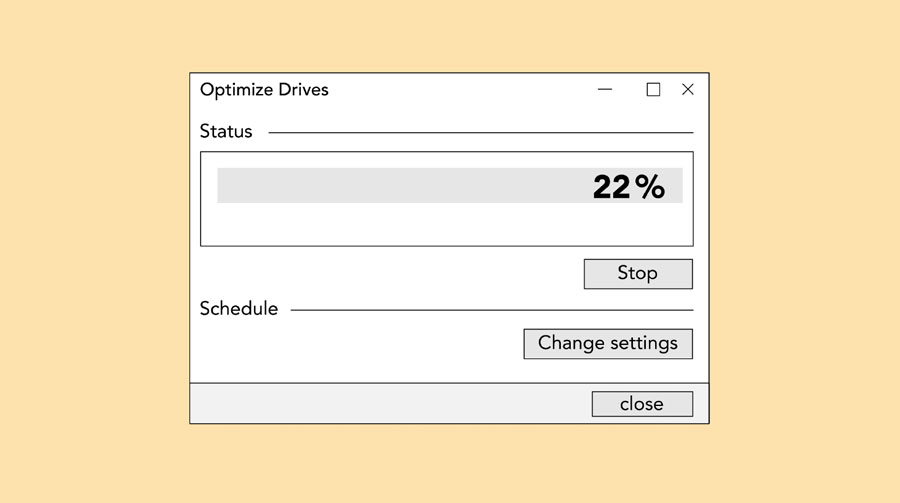The height and width of the screenshot is (503, 900).
Task: Click the close button in the footer
Action: [x=641, y=404]
